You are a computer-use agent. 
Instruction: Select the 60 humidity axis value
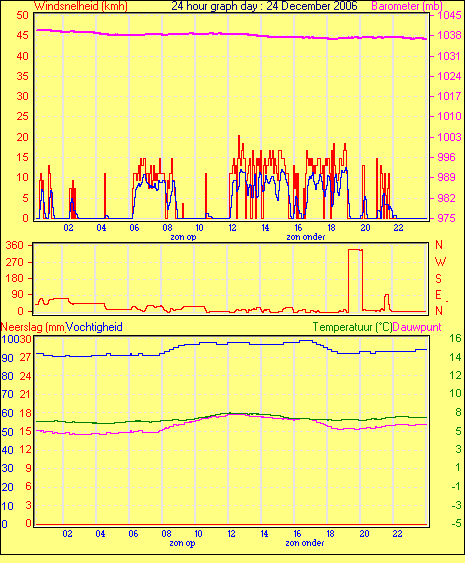coord(7,413)
